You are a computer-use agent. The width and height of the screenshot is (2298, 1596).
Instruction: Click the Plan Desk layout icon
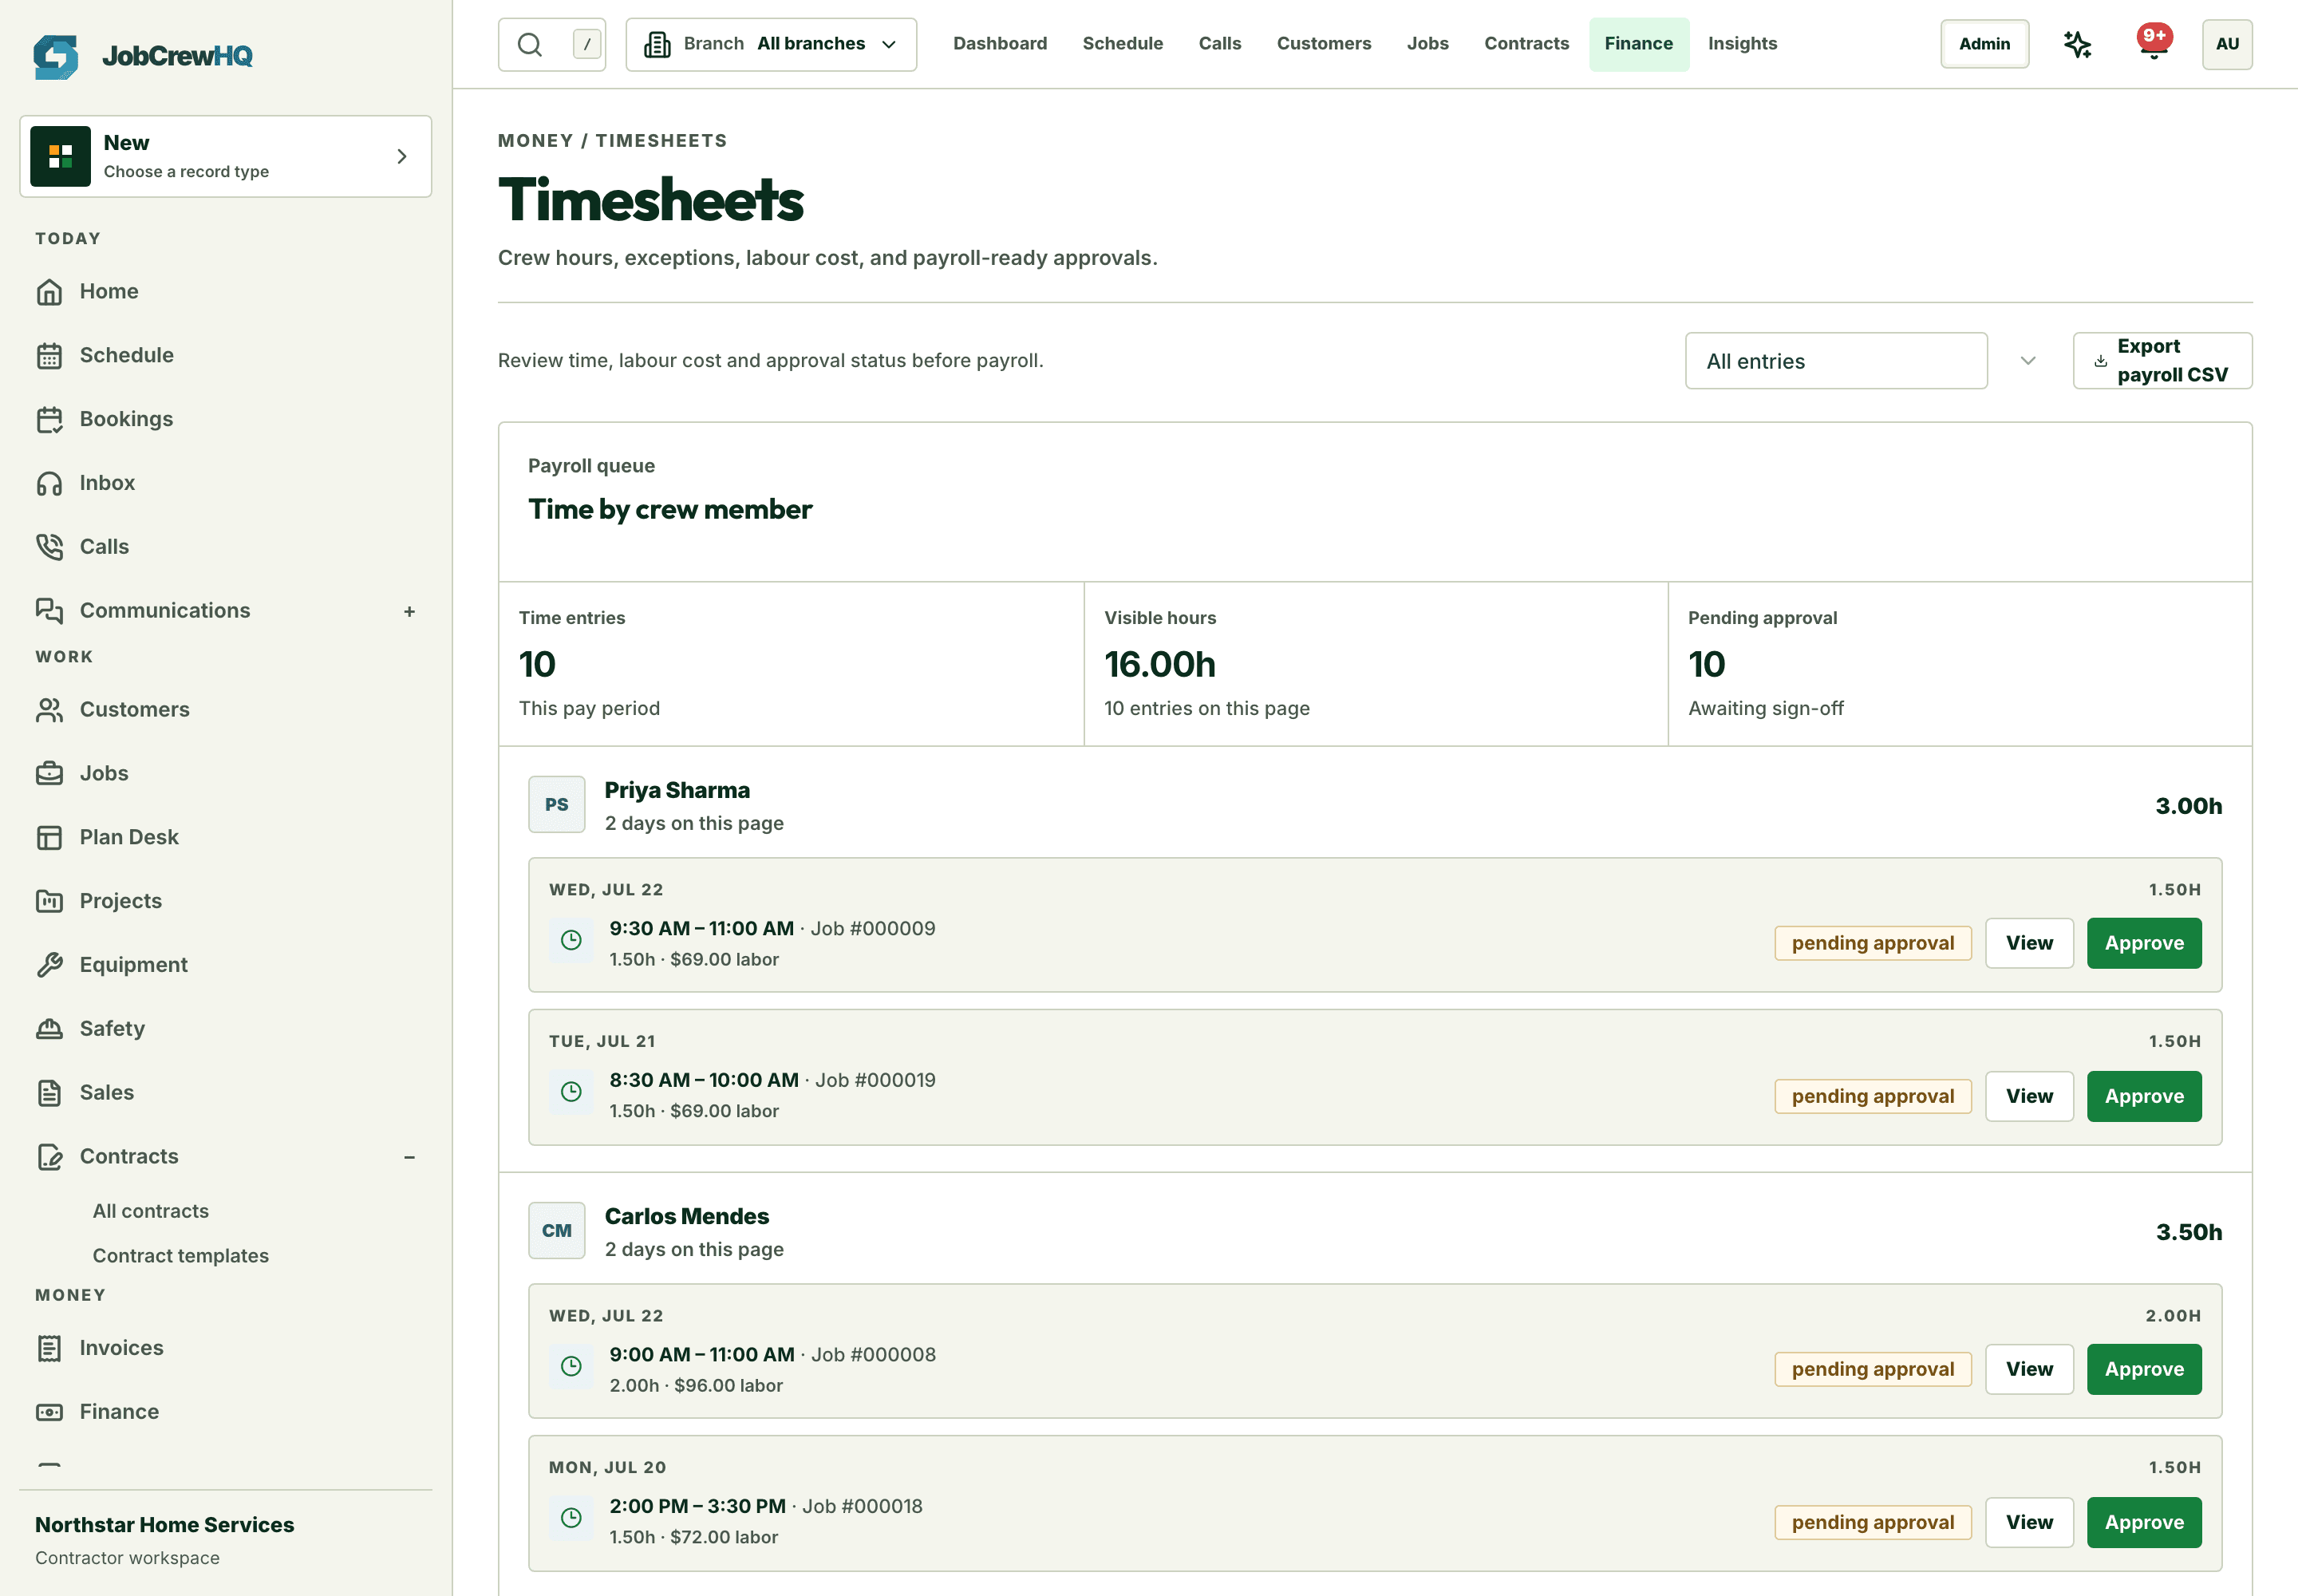(x=49, y=838)
